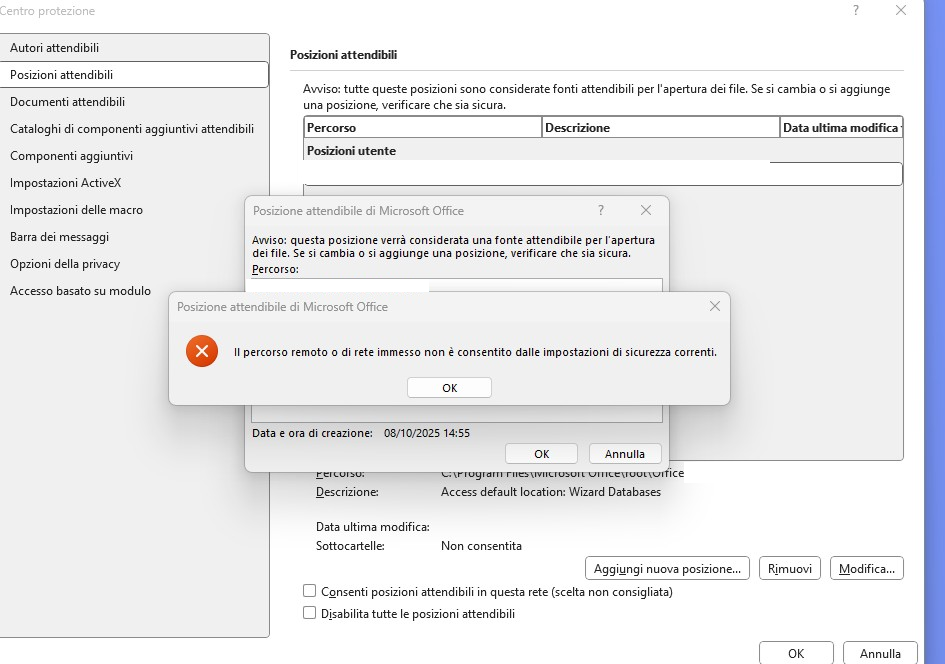Open Impostazioni ActiveX section
Viewport: 945px width, 664px height.
134,183
